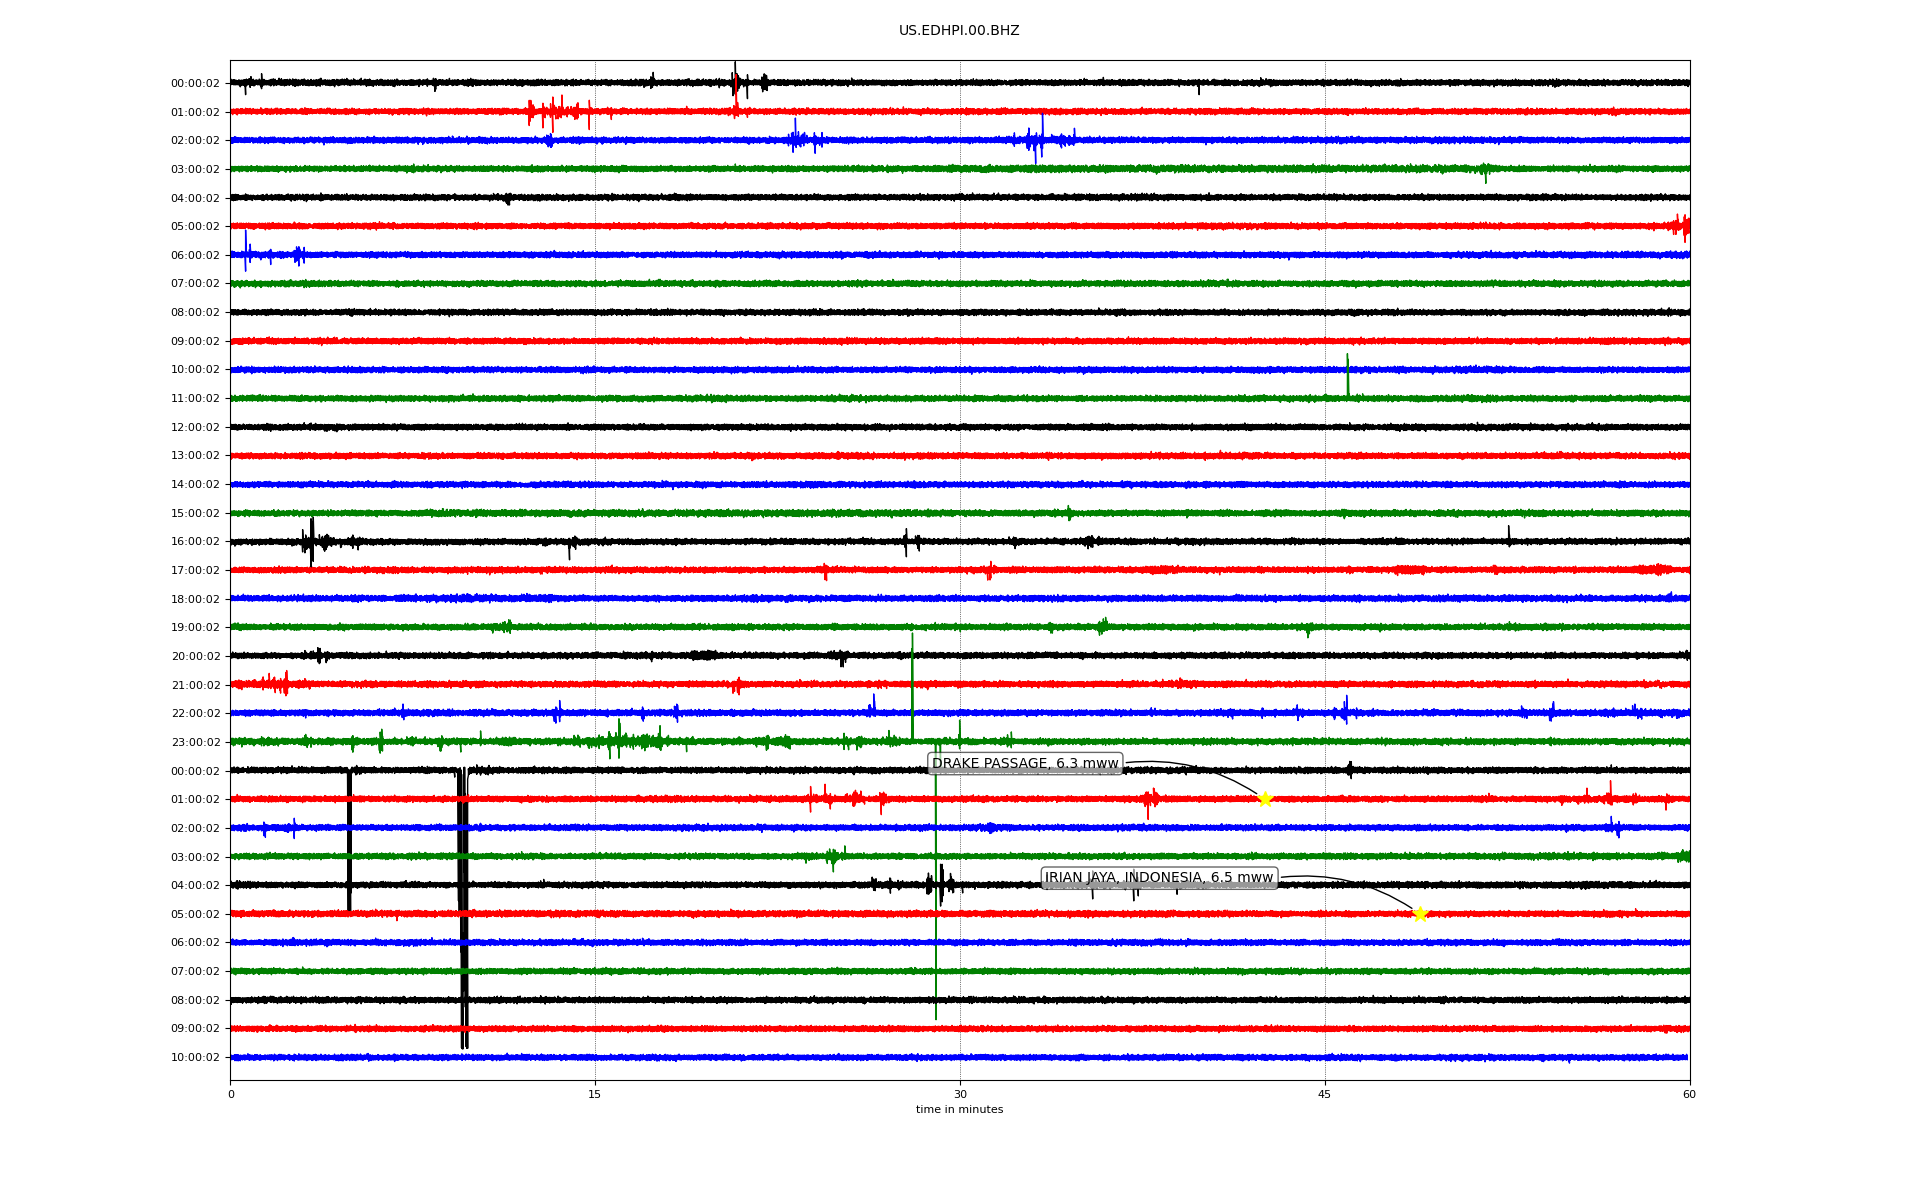This screenshot has height=1200, width=1920.
Task: Click the 05:00:02 red trace label near top
Action: tap(195, 227)
